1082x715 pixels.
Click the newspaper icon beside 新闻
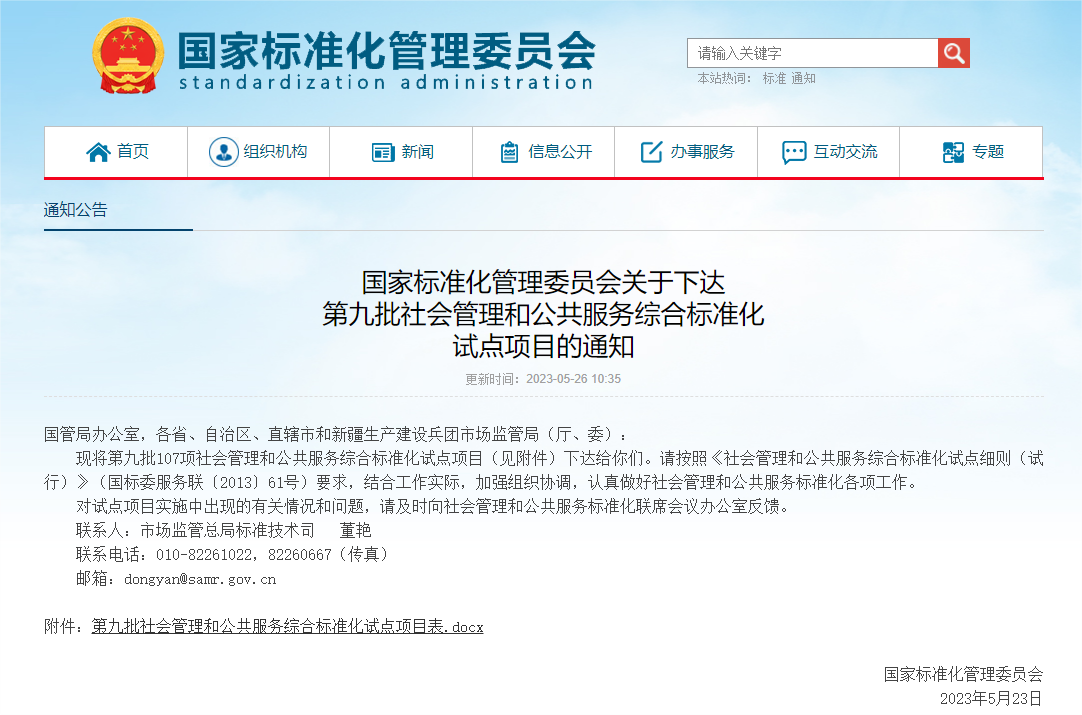(x=383, y=152)
